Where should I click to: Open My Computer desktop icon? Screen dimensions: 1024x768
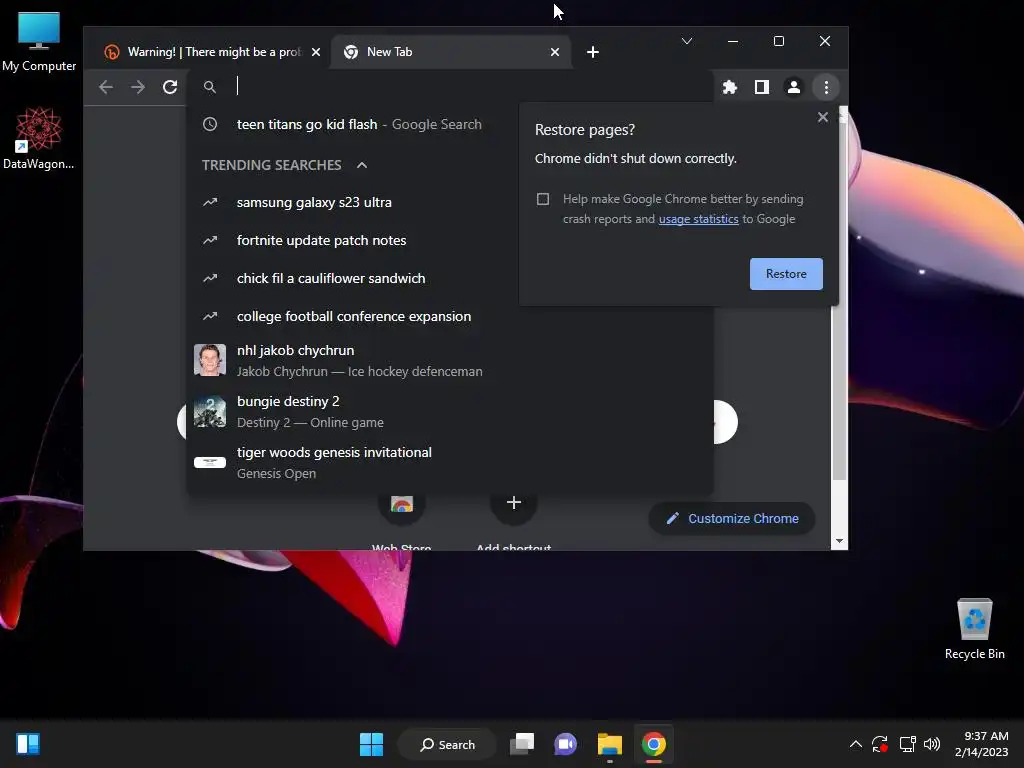pyautogui.click(x=39, y=42)
